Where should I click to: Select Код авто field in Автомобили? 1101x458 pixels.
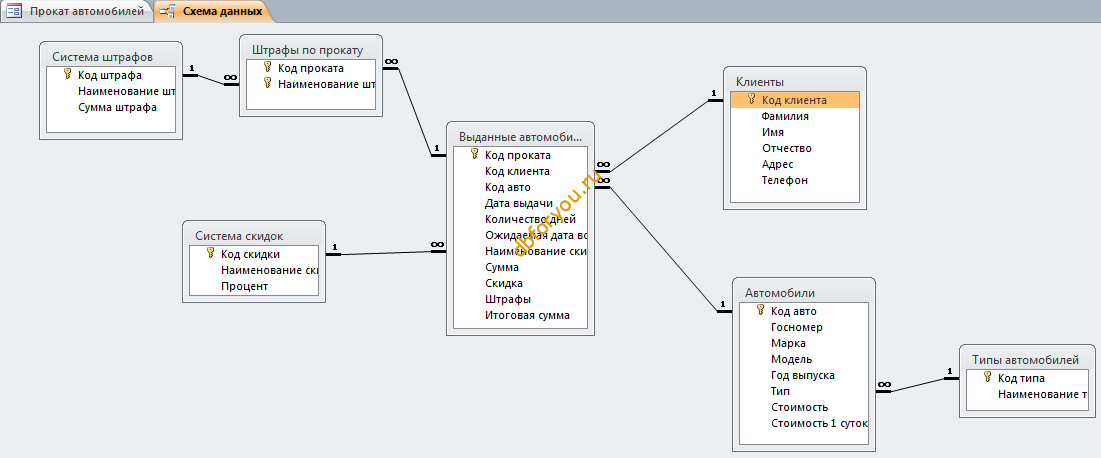804,311
